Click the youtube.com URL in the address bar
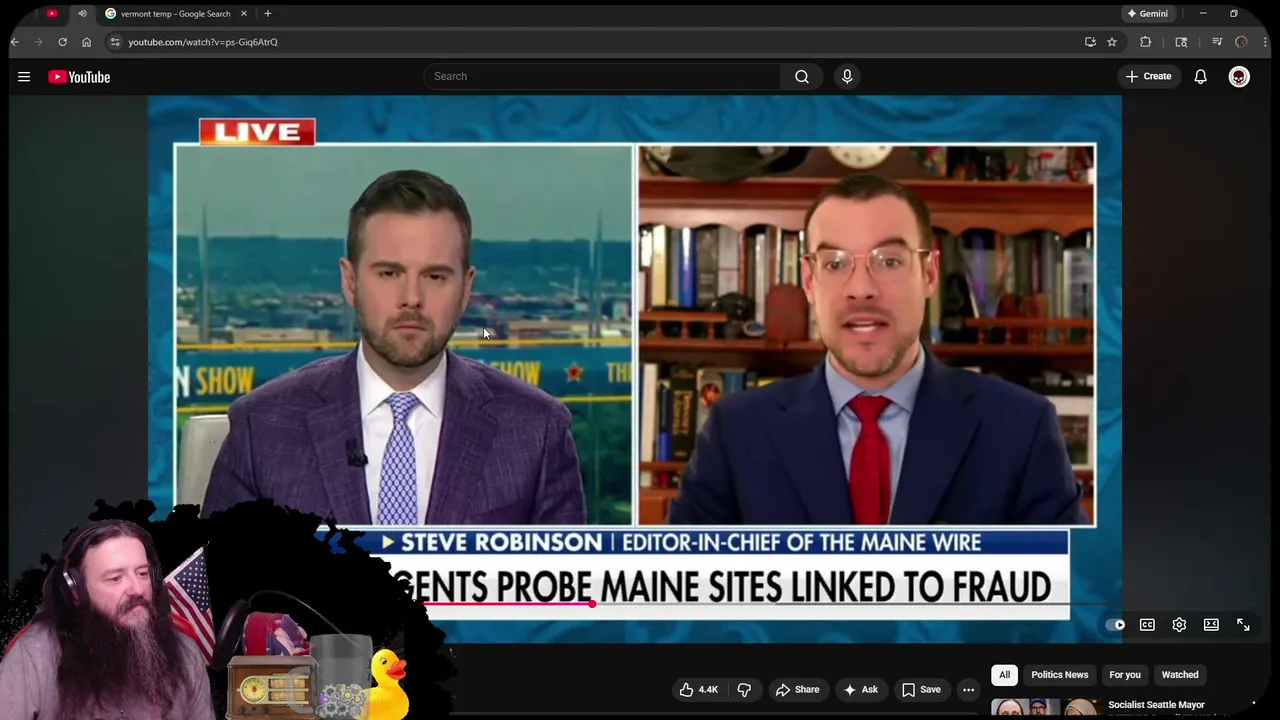The image size is (1280, 720). (x=203, y=42)
